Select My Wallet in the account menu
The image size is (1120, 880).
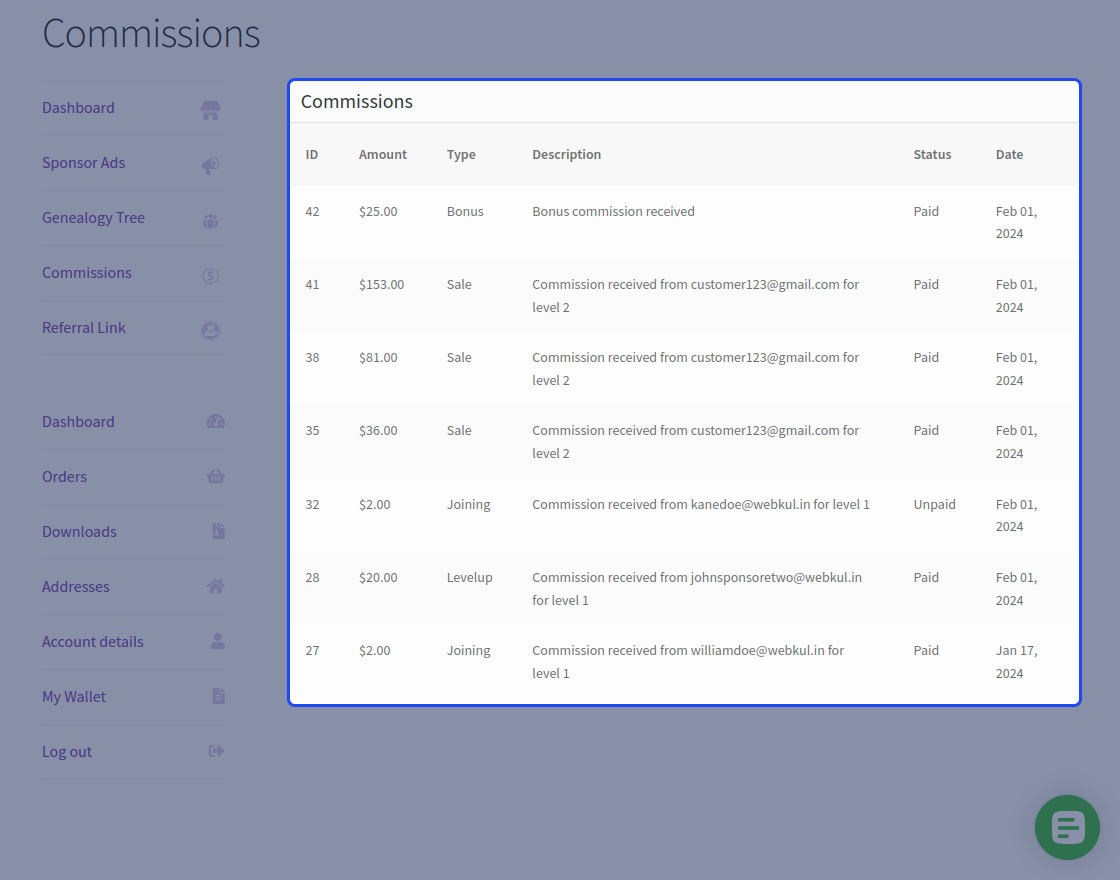point(74,697)
